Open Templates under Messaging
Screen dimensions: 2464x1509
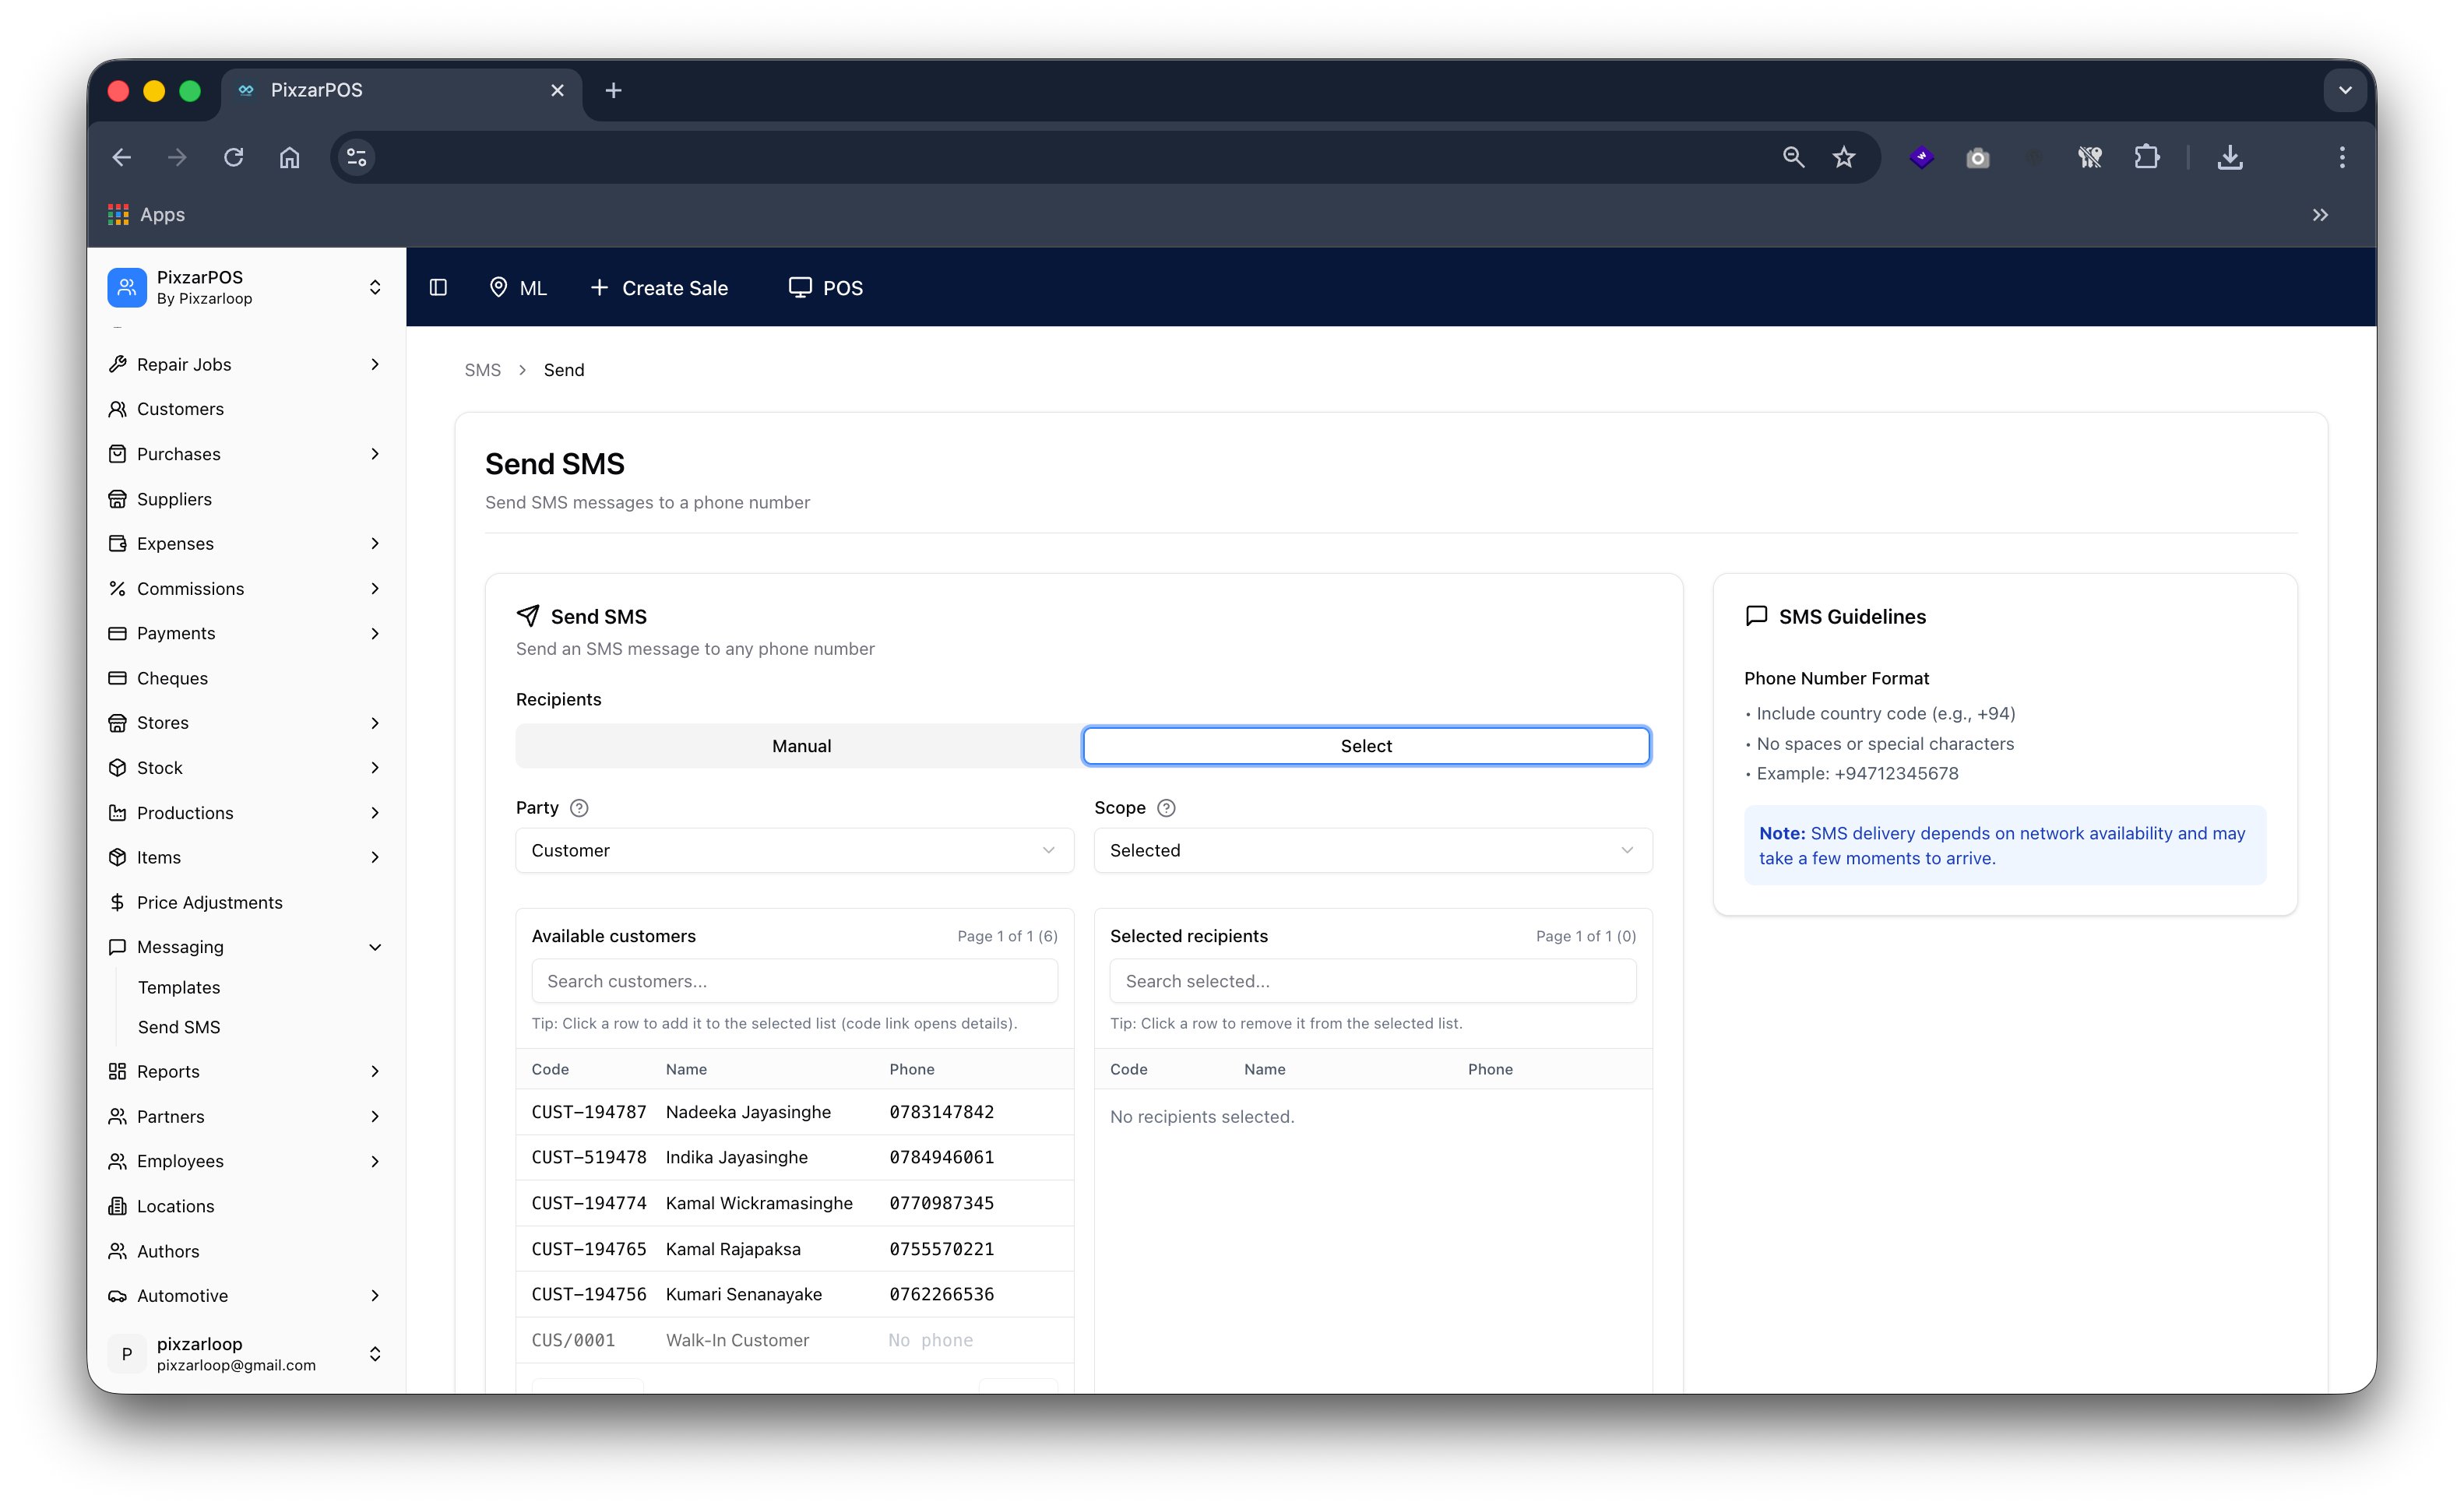tap(179, 986)
